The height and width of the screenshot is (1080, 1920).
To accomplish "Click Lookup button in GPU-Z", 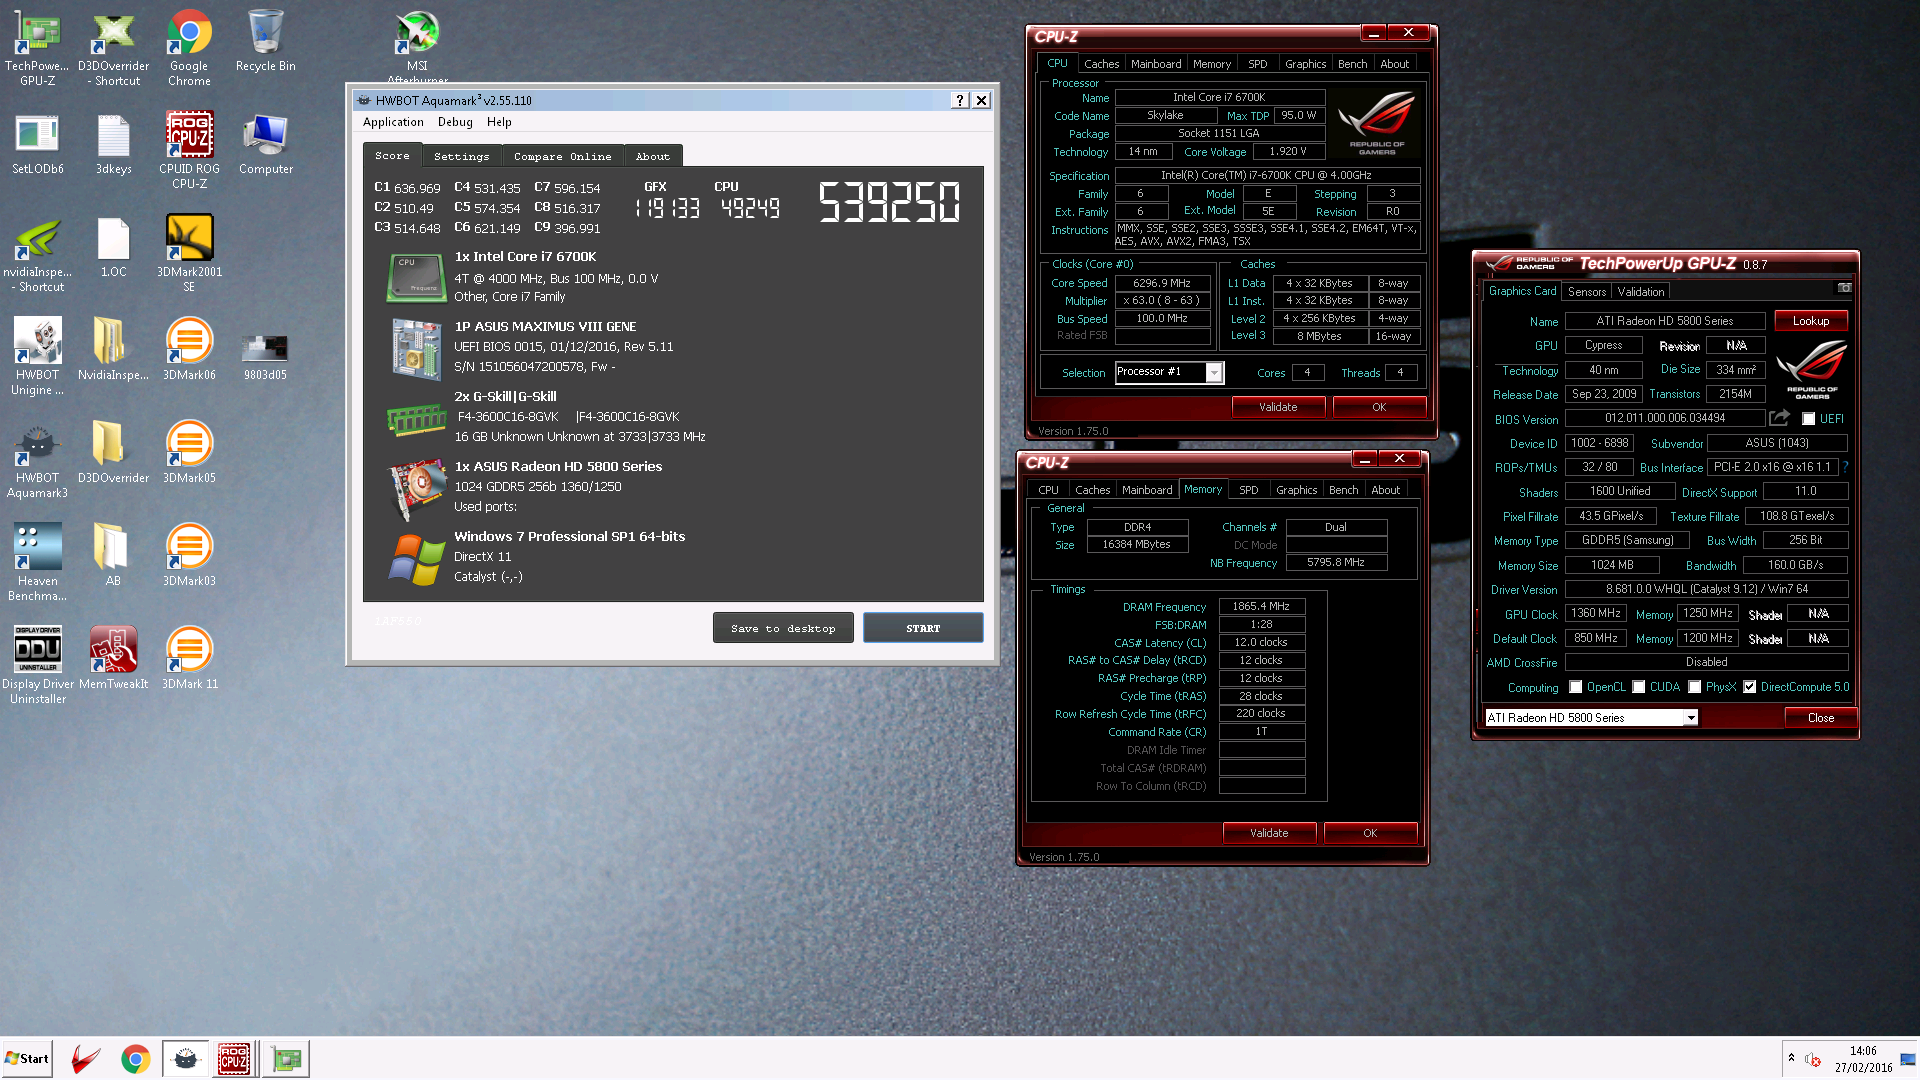I will 1811,321.
